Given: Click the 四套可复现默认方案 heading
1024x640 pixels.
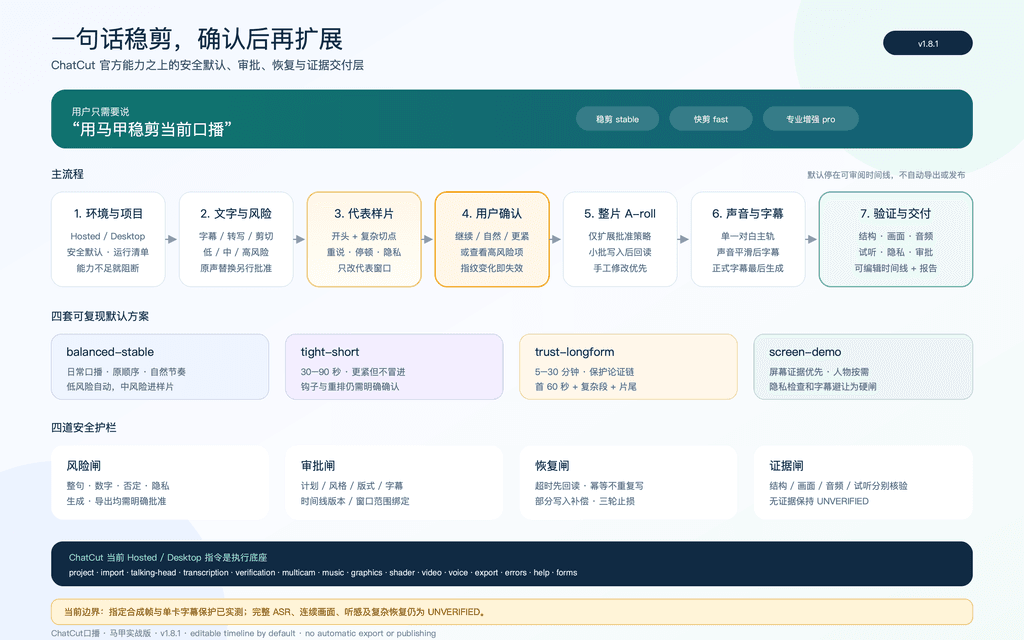Looking at the screenshot, I should (100, 316).
